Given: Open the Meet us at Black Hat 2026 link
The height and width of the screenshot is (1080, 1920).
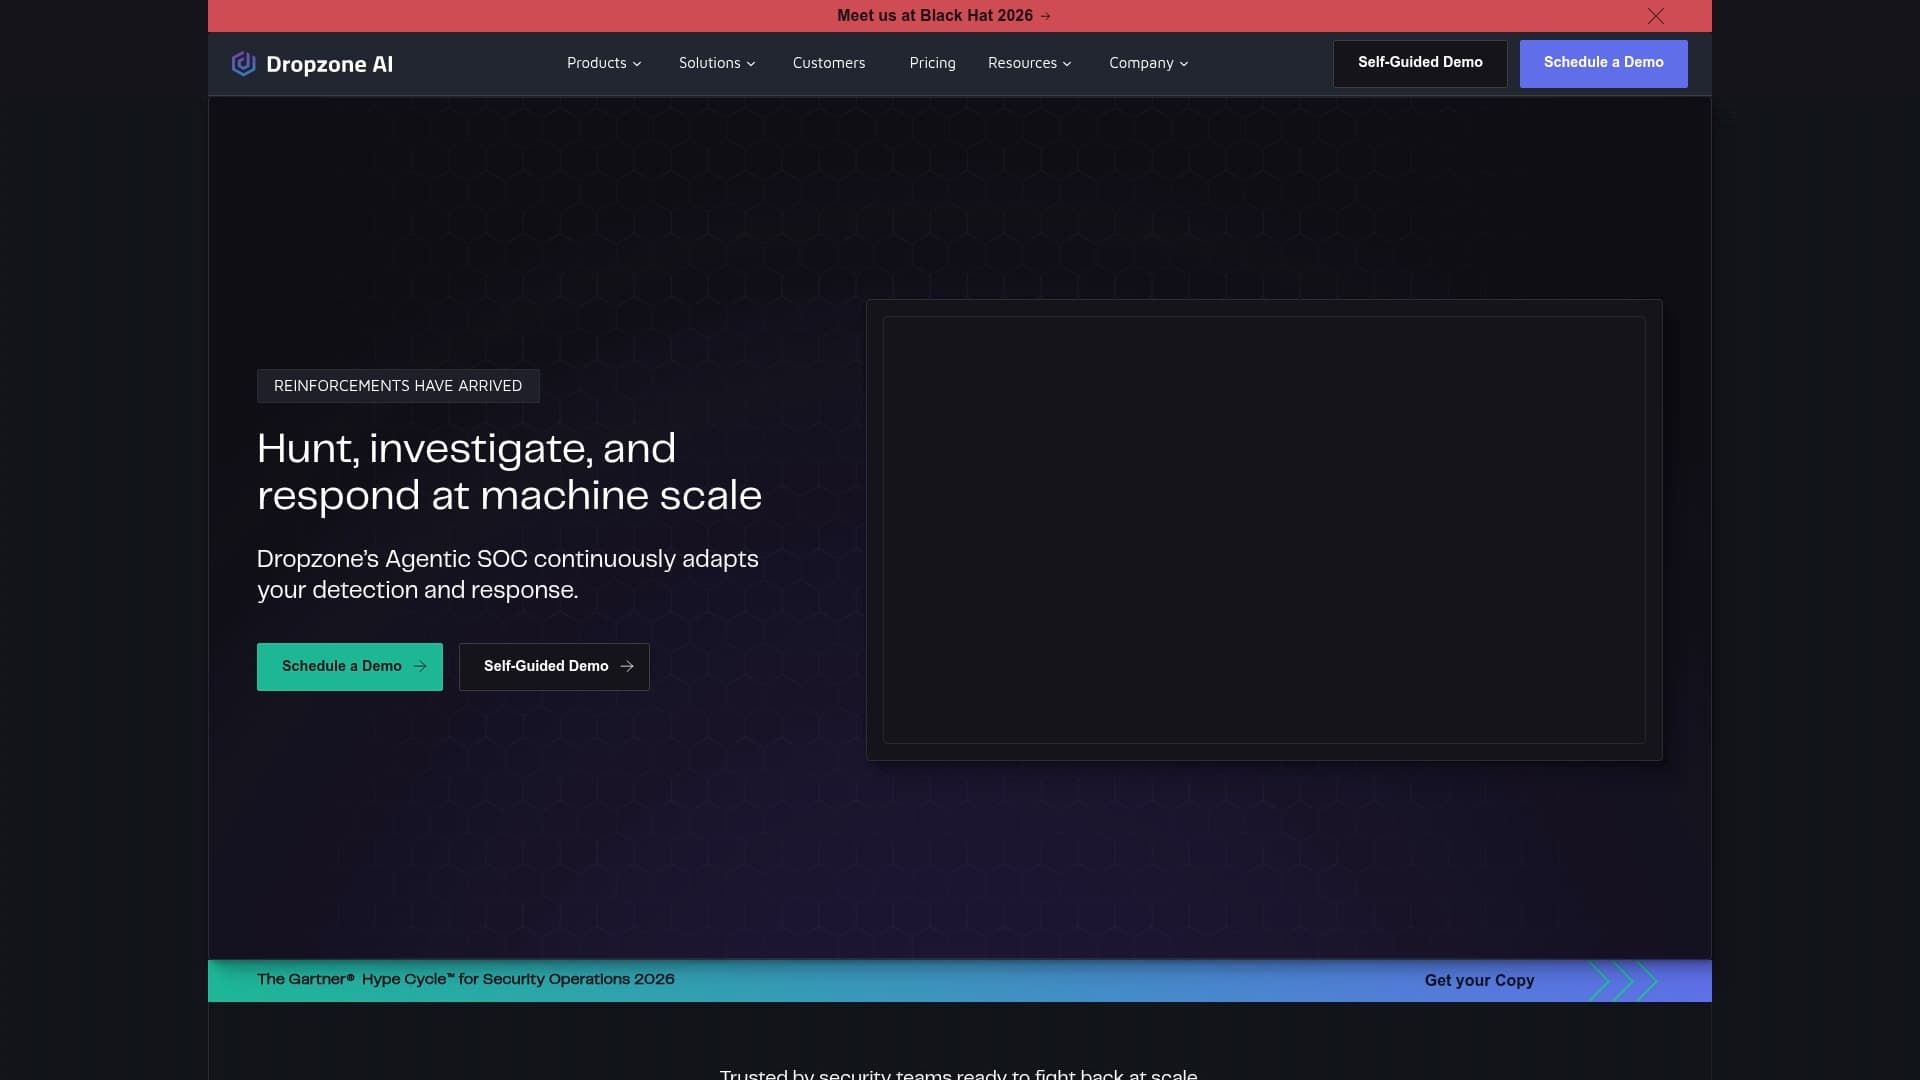Looking at the screenshot, I should [x=944, y=16].
